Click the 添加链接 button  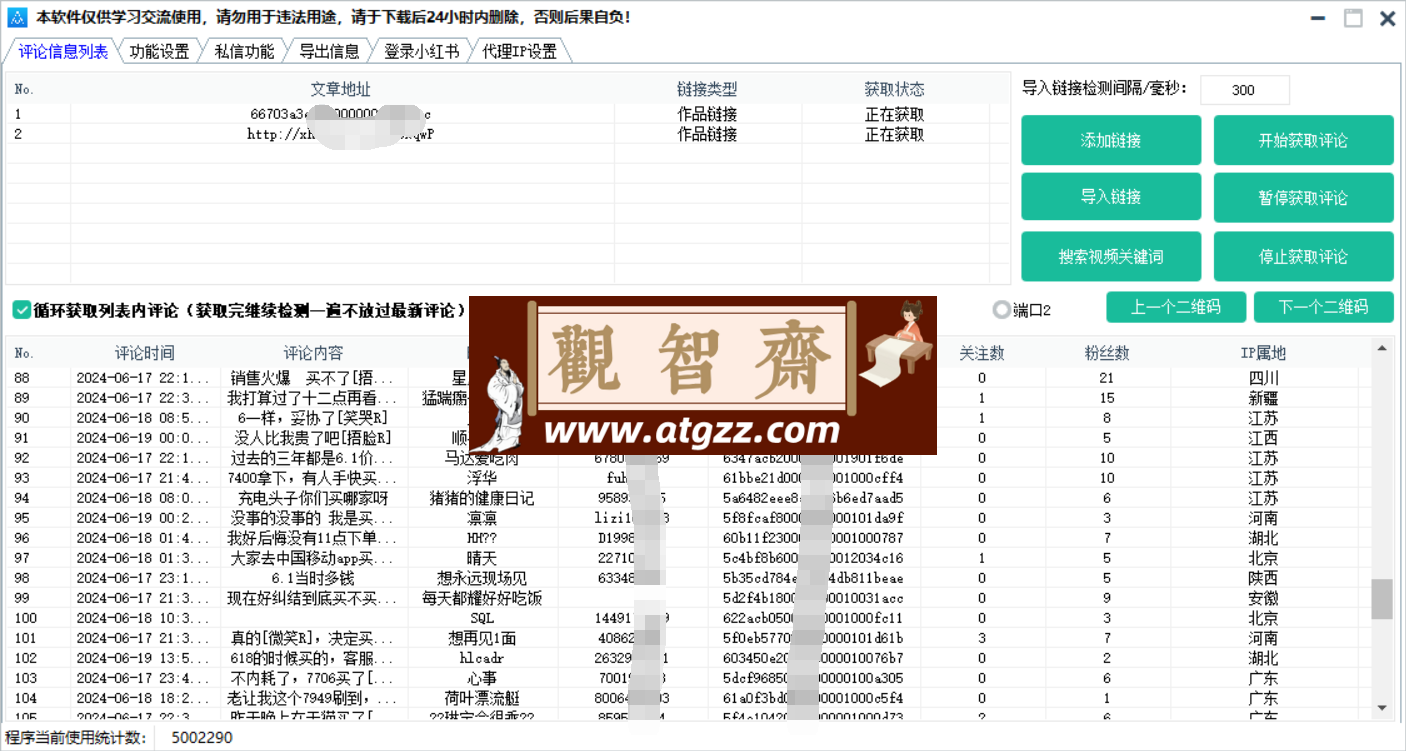tap(1111, 141)
